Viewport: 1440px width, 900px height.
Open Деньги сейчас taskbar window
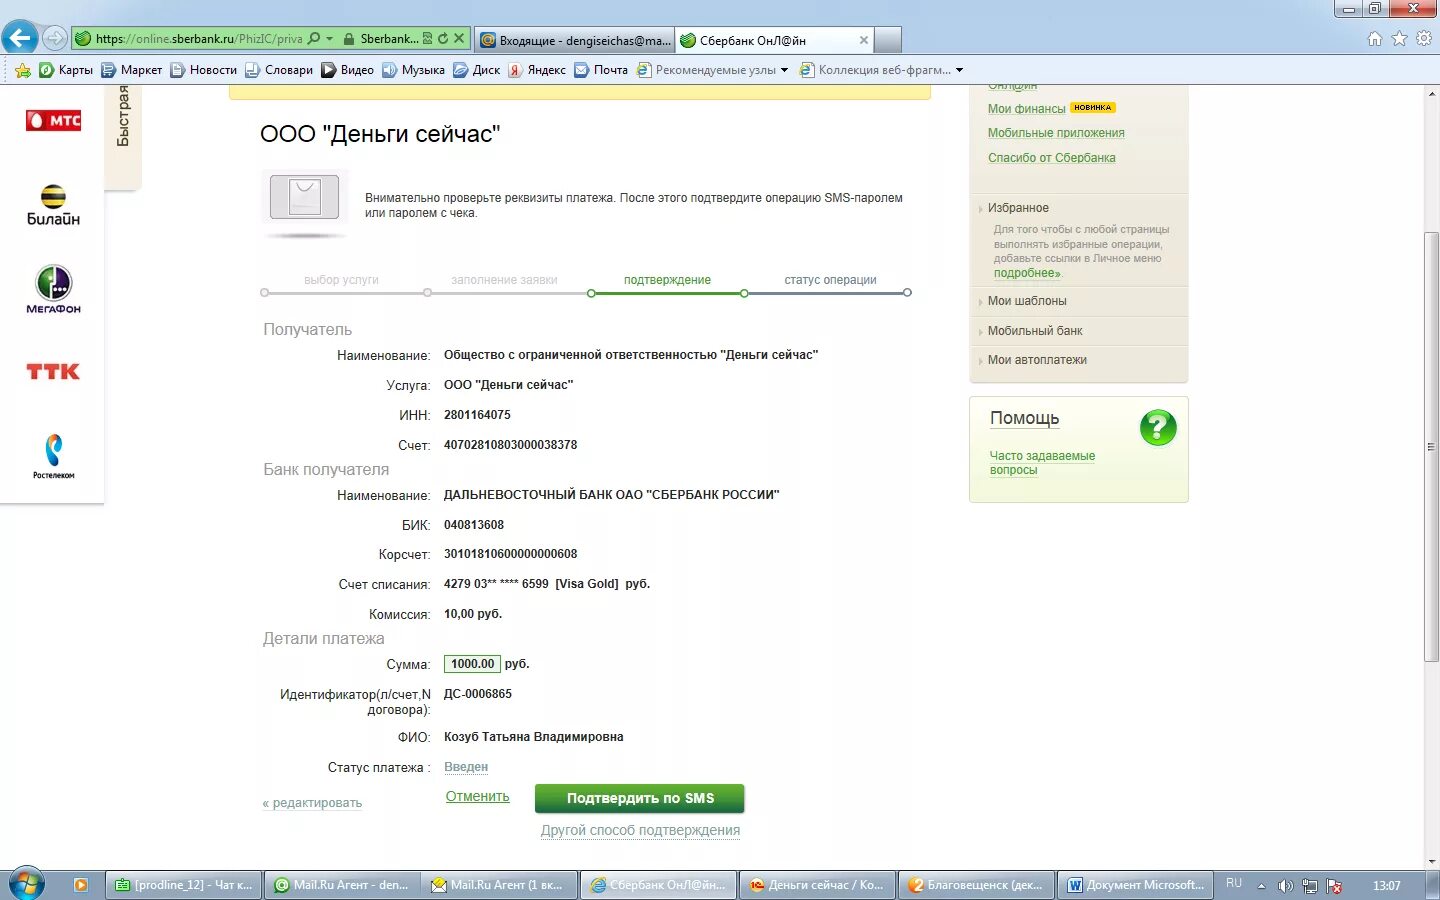click(x=817, y=885)
